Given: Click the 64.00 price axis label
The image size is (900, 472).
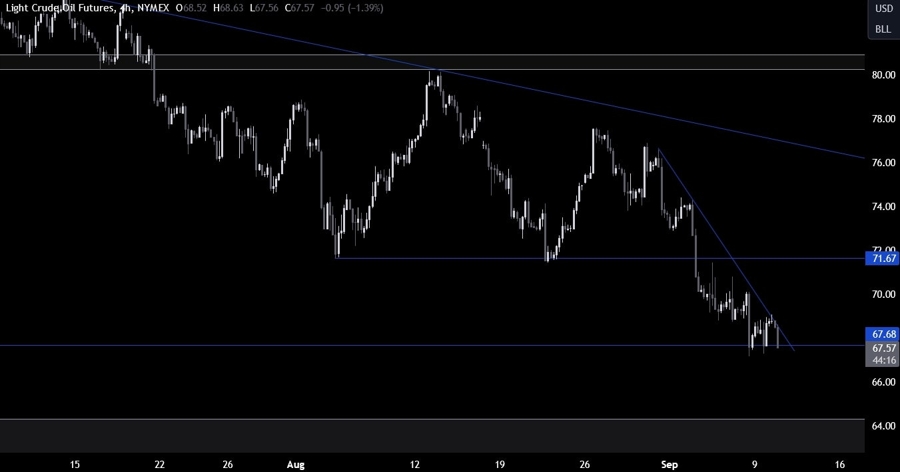Looking at the screenshot, I should 883,426.
